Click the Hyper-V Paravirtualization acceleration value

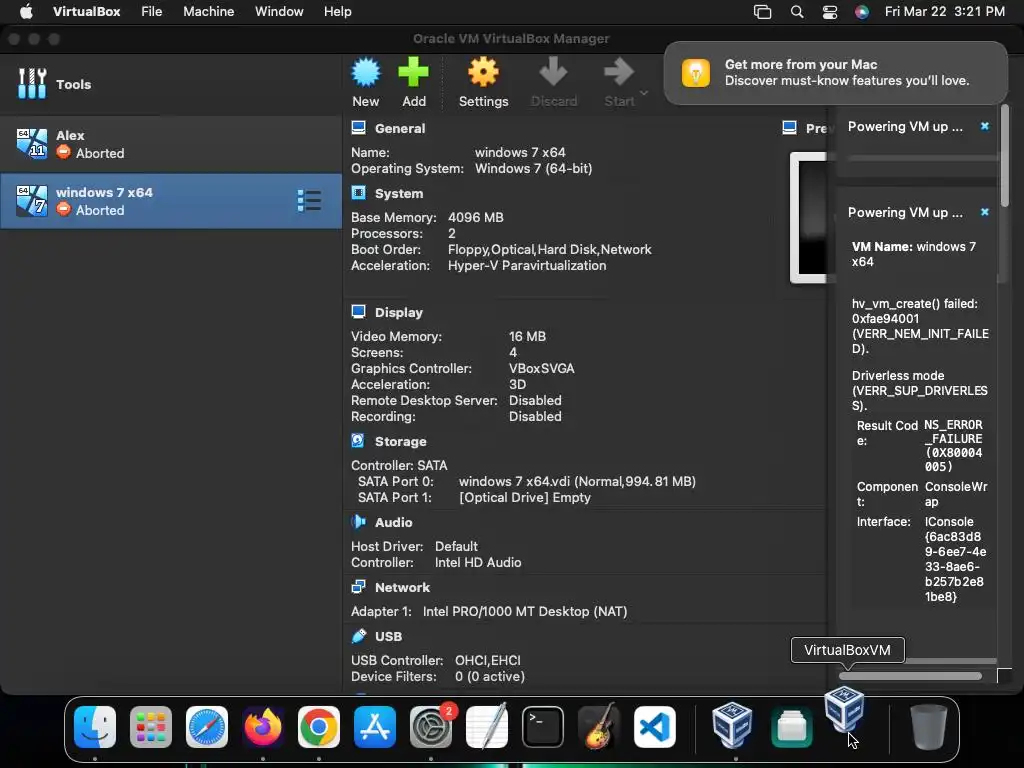[527, 266]
